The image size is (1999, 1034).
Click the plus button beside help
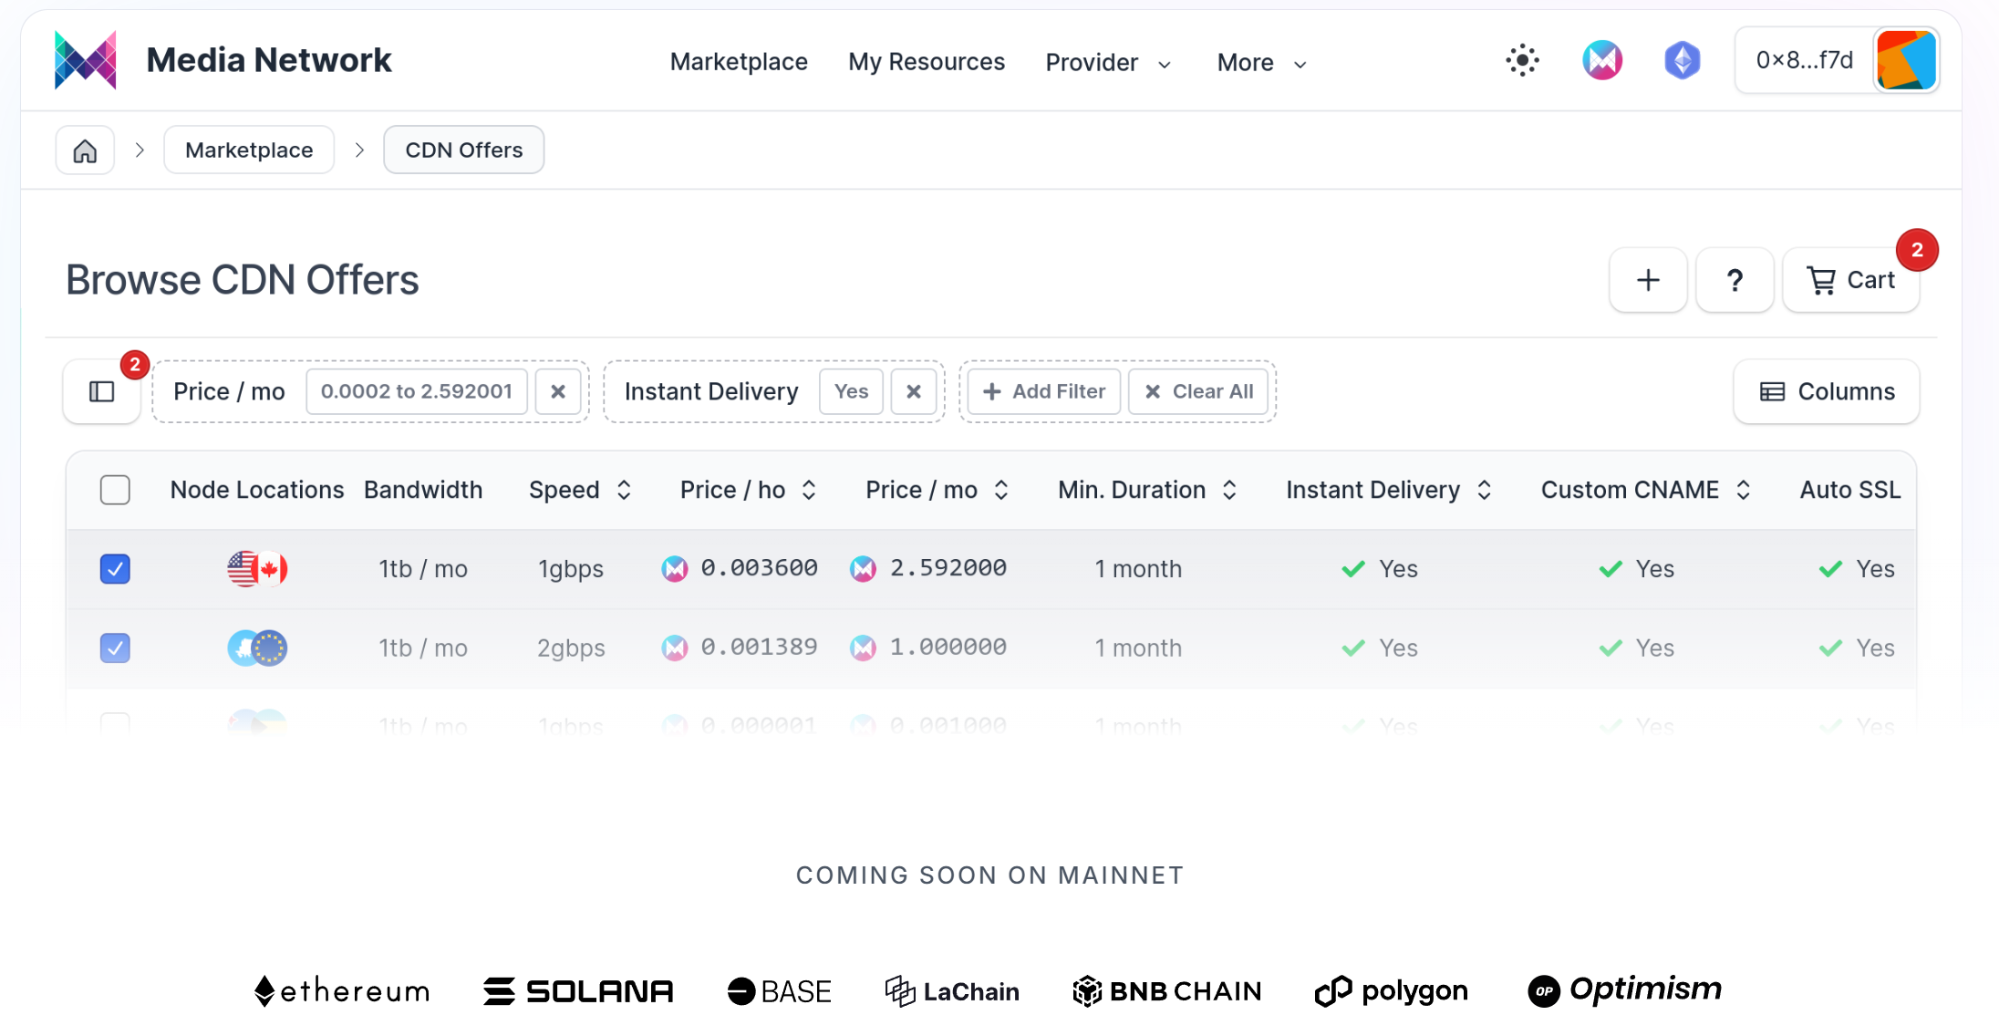click(1648, 281)
